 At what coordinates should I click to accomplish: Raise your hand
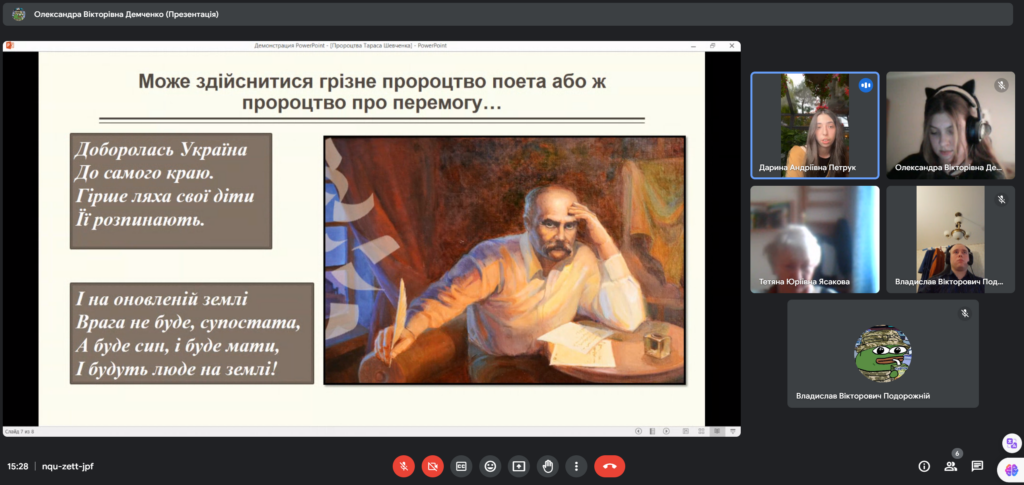[x=547, y=466]
